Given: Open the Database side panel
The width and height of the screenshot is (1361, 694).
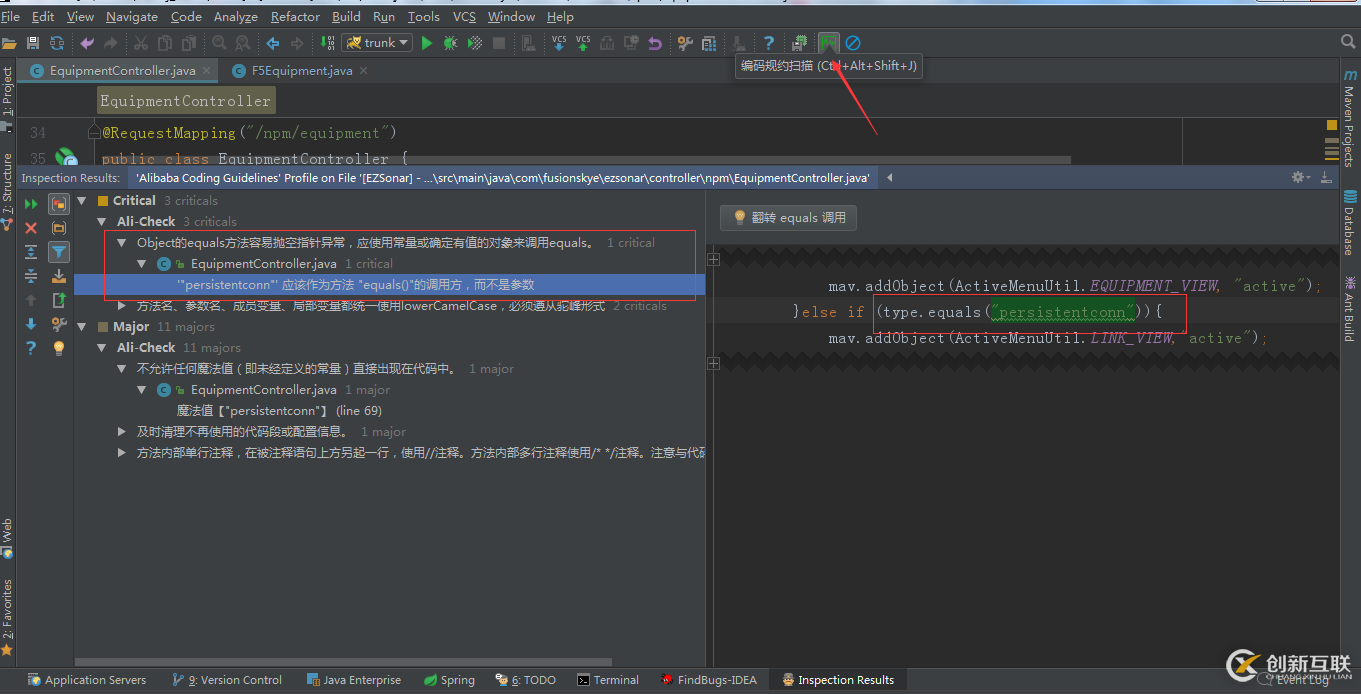Looking at the screenshot, I should [1349, 222].
